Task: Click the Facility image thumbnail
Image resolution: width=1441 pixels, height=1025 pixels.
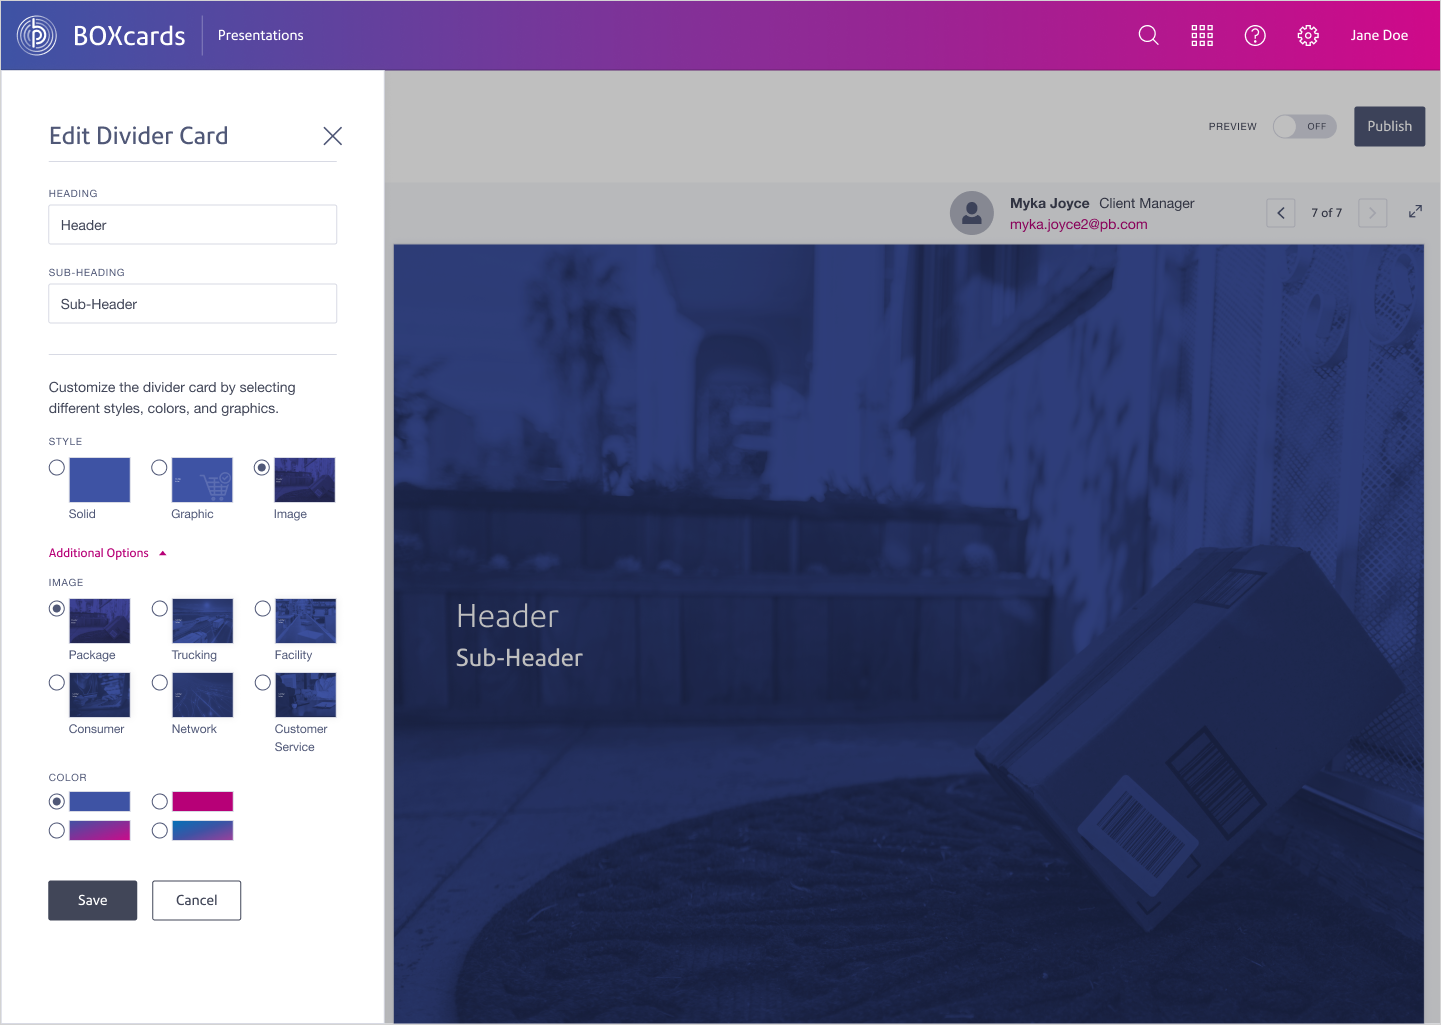Action: (305, 621)
